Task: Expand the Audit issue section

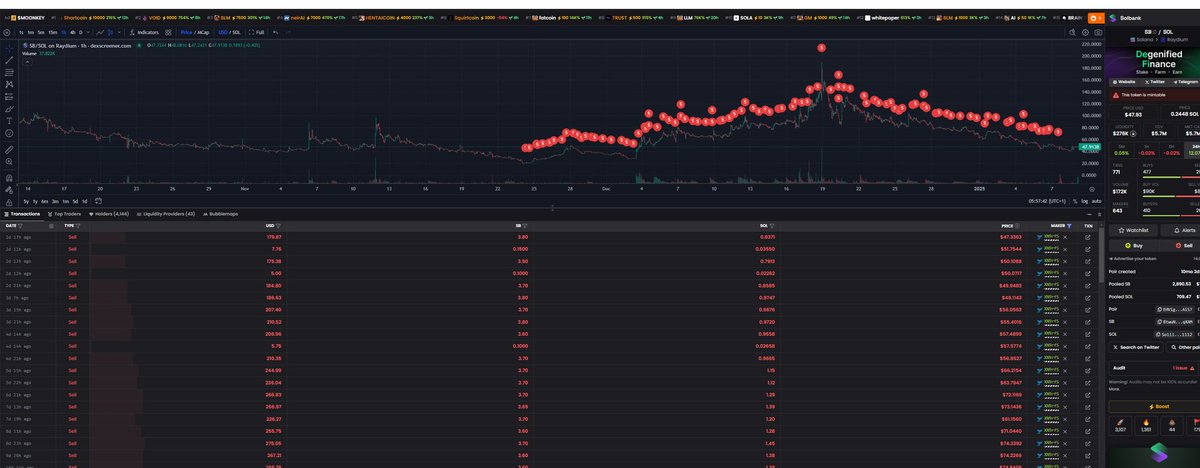Action: (1155, 368)
